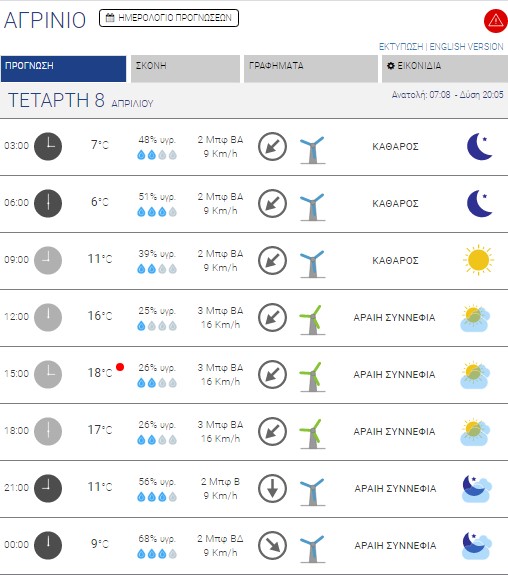The height and width of the screenshot is (575, 508).
Task: Click the sun icon for 09:00
Action: click(478, 260)
